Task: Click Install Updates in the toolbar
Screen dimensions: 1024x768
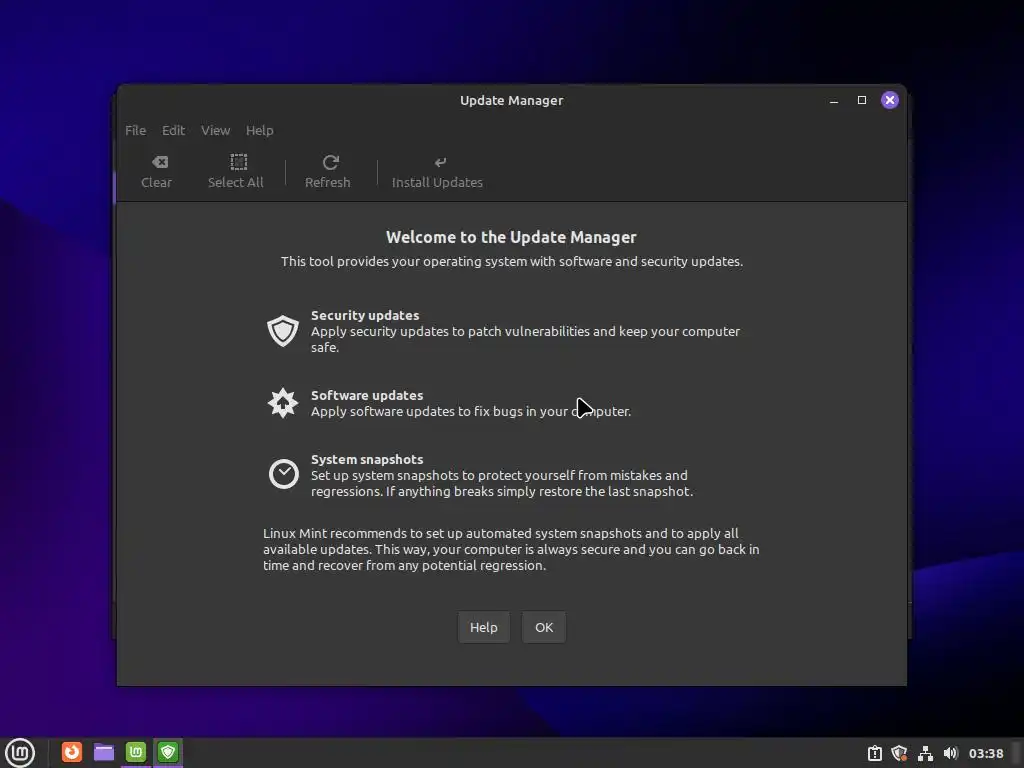Action: click(437, 172)
